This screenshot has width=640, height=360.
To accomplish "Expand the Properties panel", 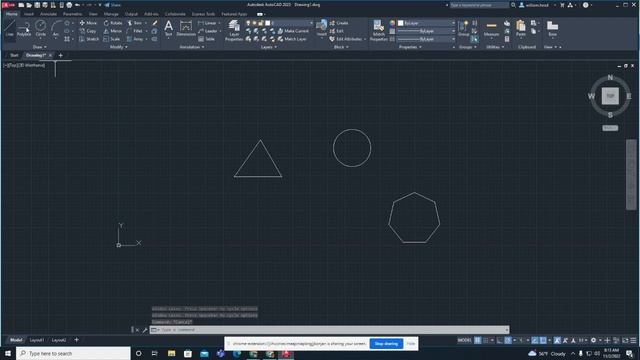I will point(410,47).
